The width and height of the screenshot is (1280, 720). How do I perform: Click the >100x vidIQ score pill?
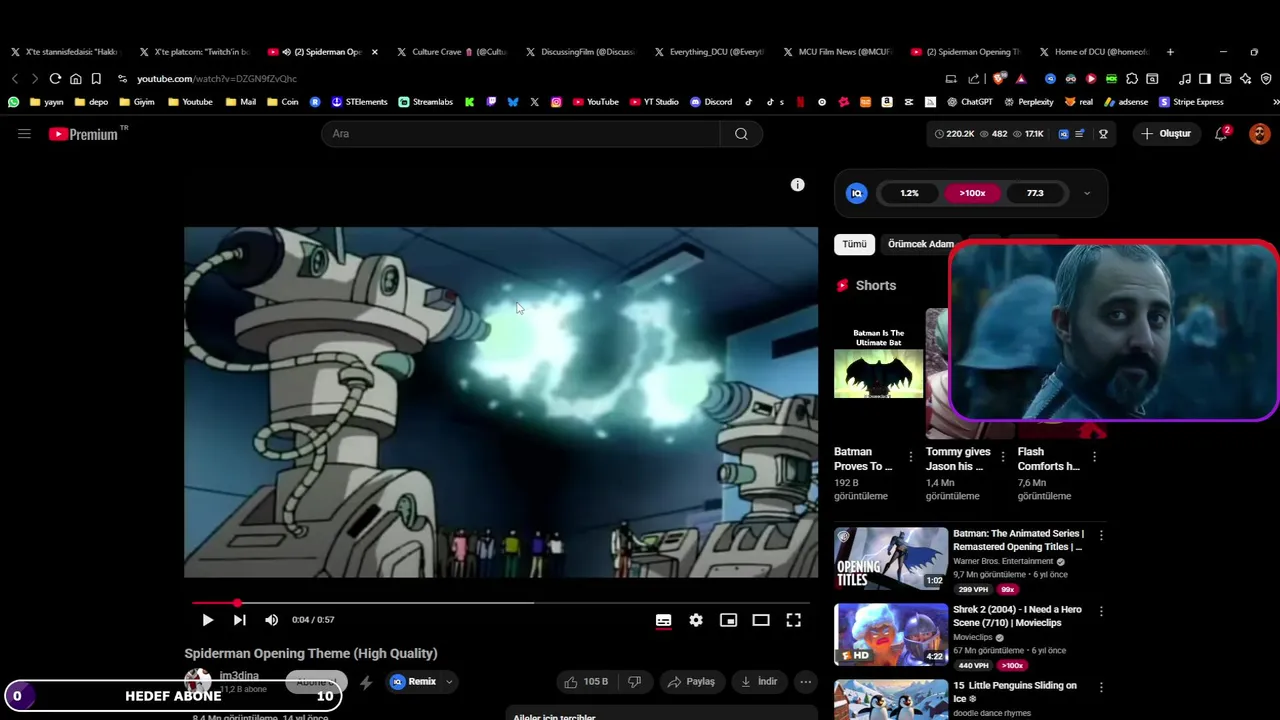[972, 193]
